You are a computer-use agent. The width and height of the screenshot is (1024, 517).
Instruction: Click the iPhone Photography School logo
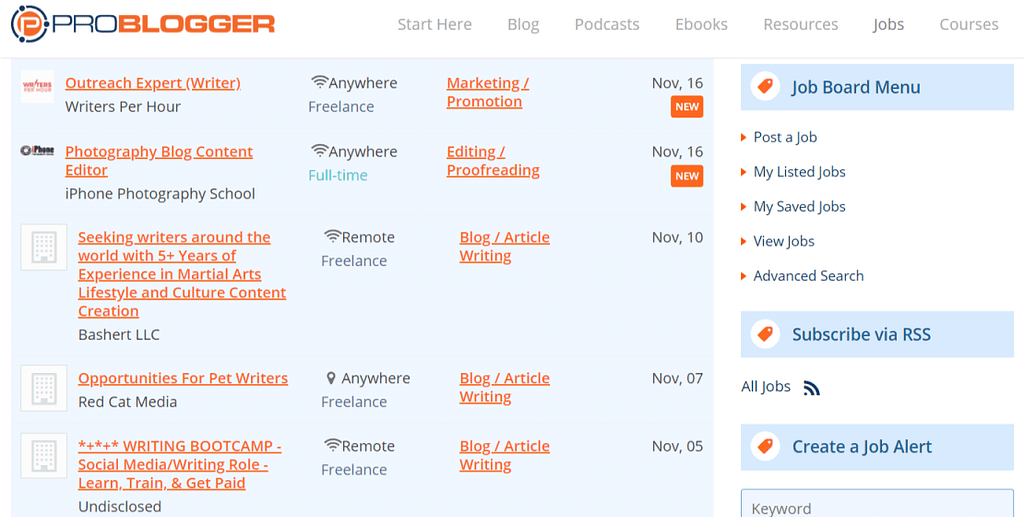[x=37, y=151]
